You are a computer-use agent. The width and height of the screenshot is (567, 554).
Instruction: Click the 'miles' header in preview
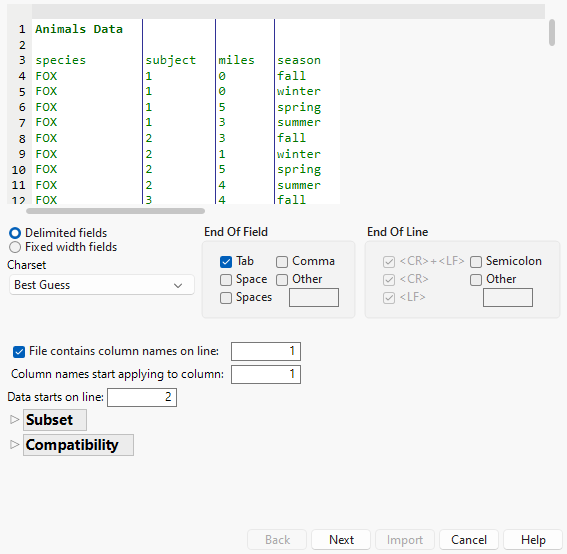[x=236, y=60]
